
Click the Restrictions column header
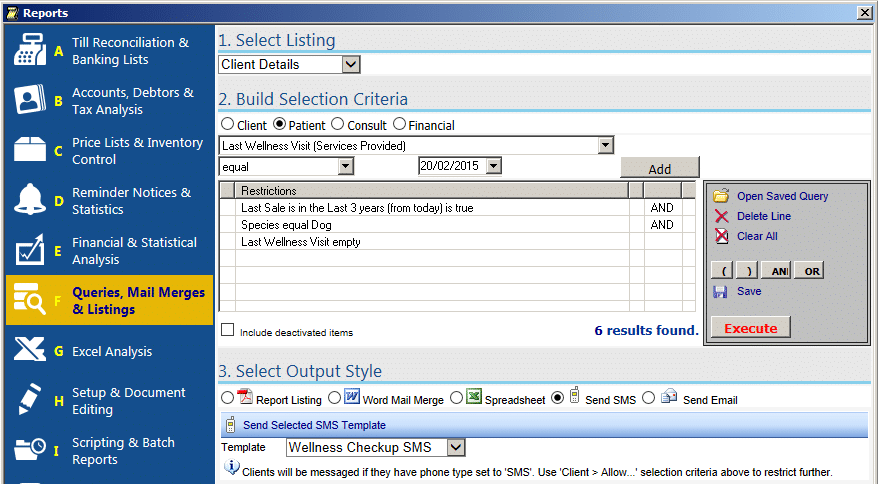tap(432, 190)
